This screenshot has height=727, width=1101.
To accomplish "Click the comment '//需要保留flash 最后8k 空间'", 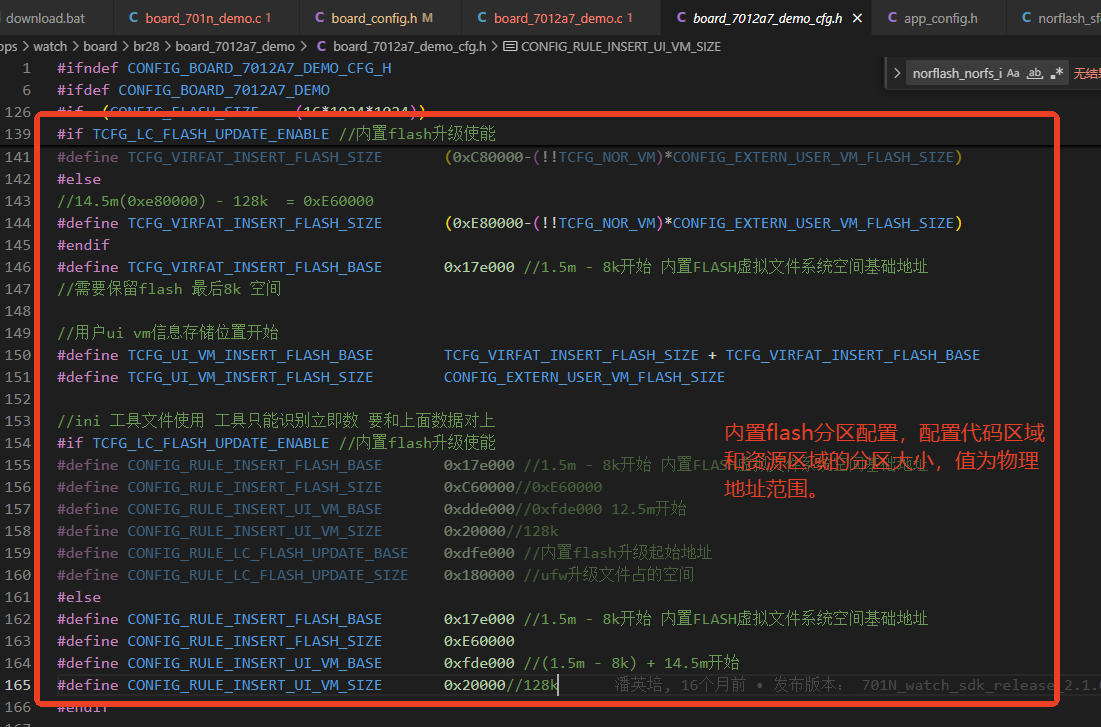I will (169, 289).
